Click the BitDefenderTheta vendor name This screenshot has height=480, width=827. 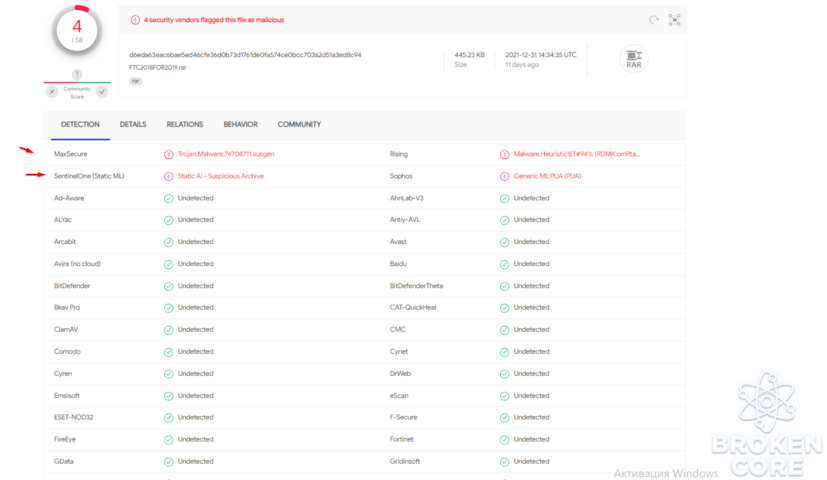pos(416,286)
